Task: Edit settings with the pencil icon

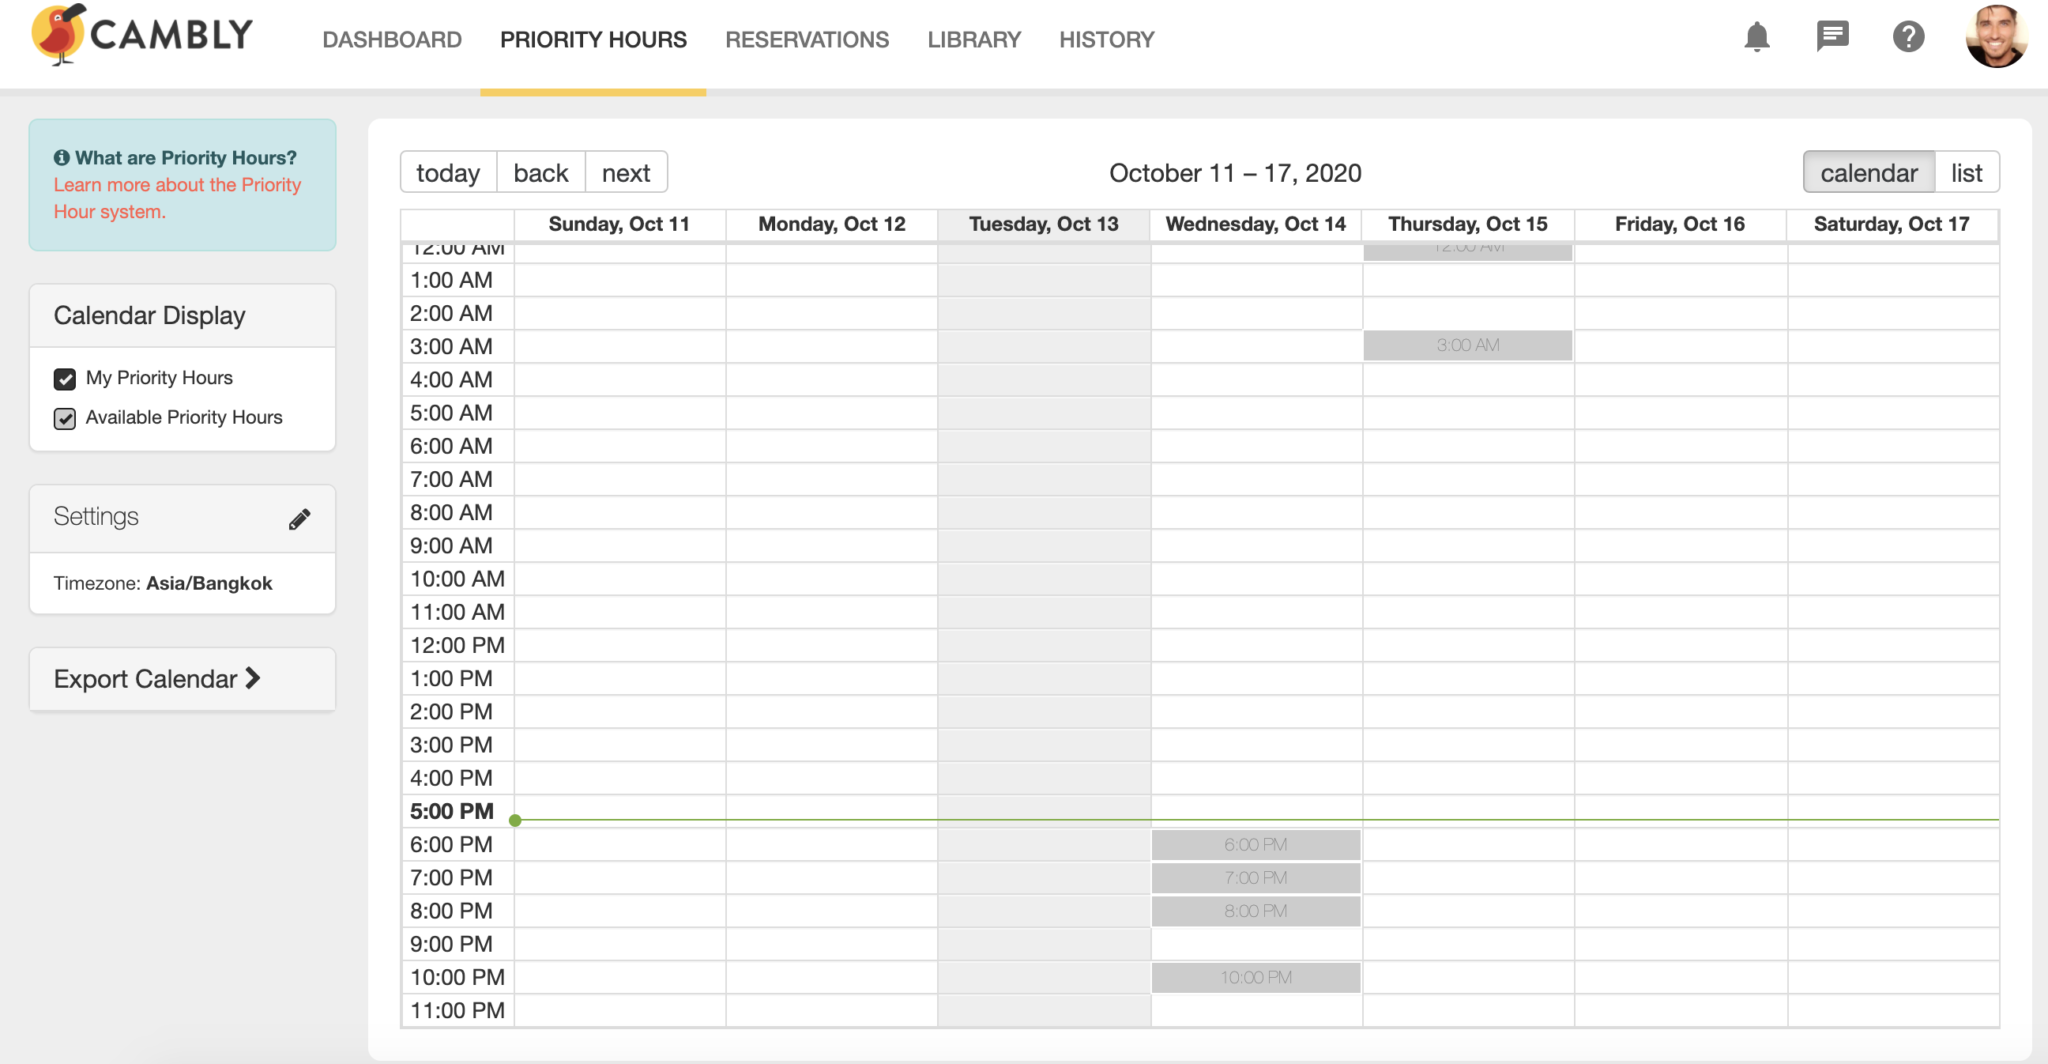Action: (299, 519)
